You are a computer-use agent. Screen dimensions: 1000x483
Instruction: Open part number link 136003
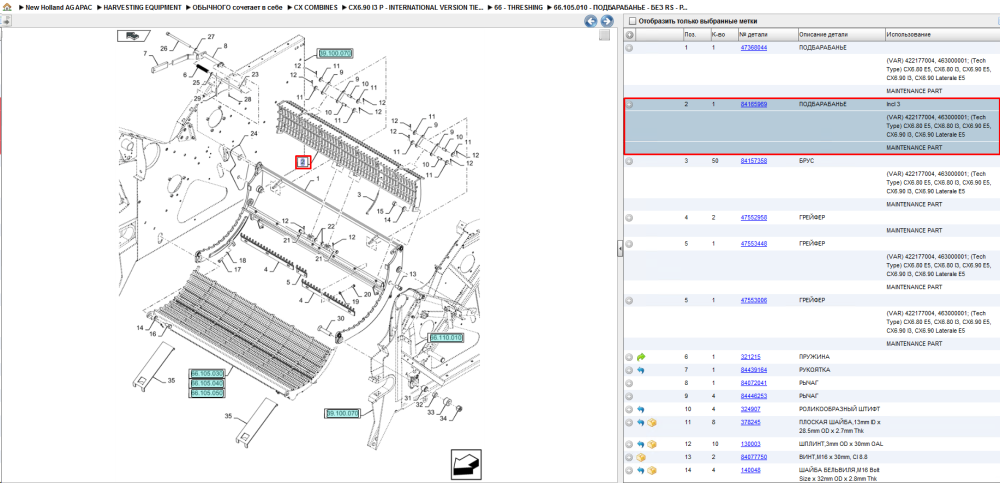pos(750,444)
